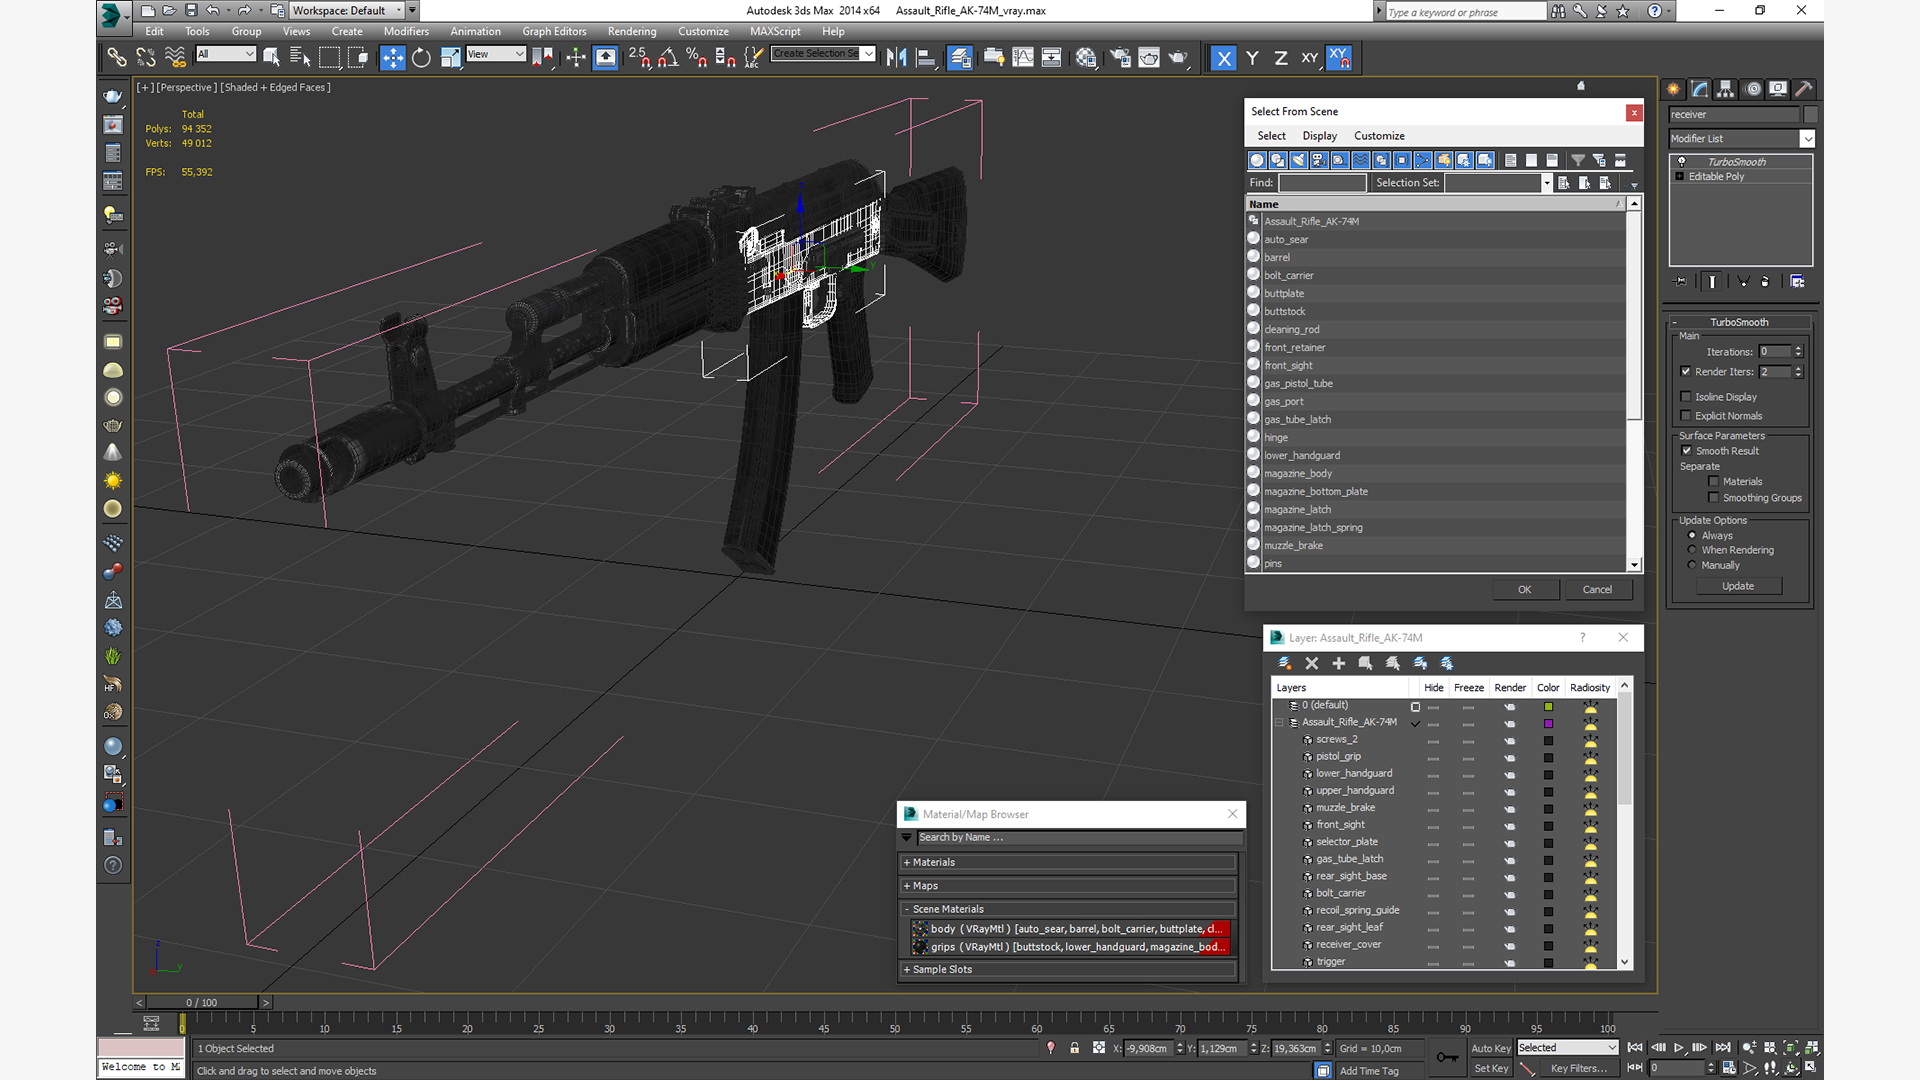1920x1080 pixels.
Task: Toggle Display Lights filter in Select From Scene
Action: pos(1299,160)
